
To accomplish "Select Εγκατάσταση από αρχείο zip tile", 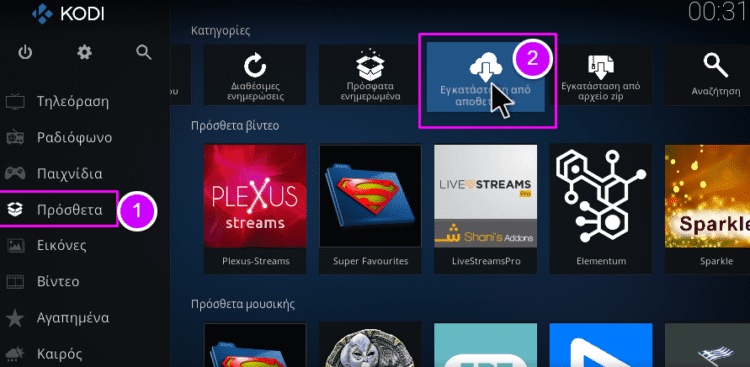I will coord(601,75).
